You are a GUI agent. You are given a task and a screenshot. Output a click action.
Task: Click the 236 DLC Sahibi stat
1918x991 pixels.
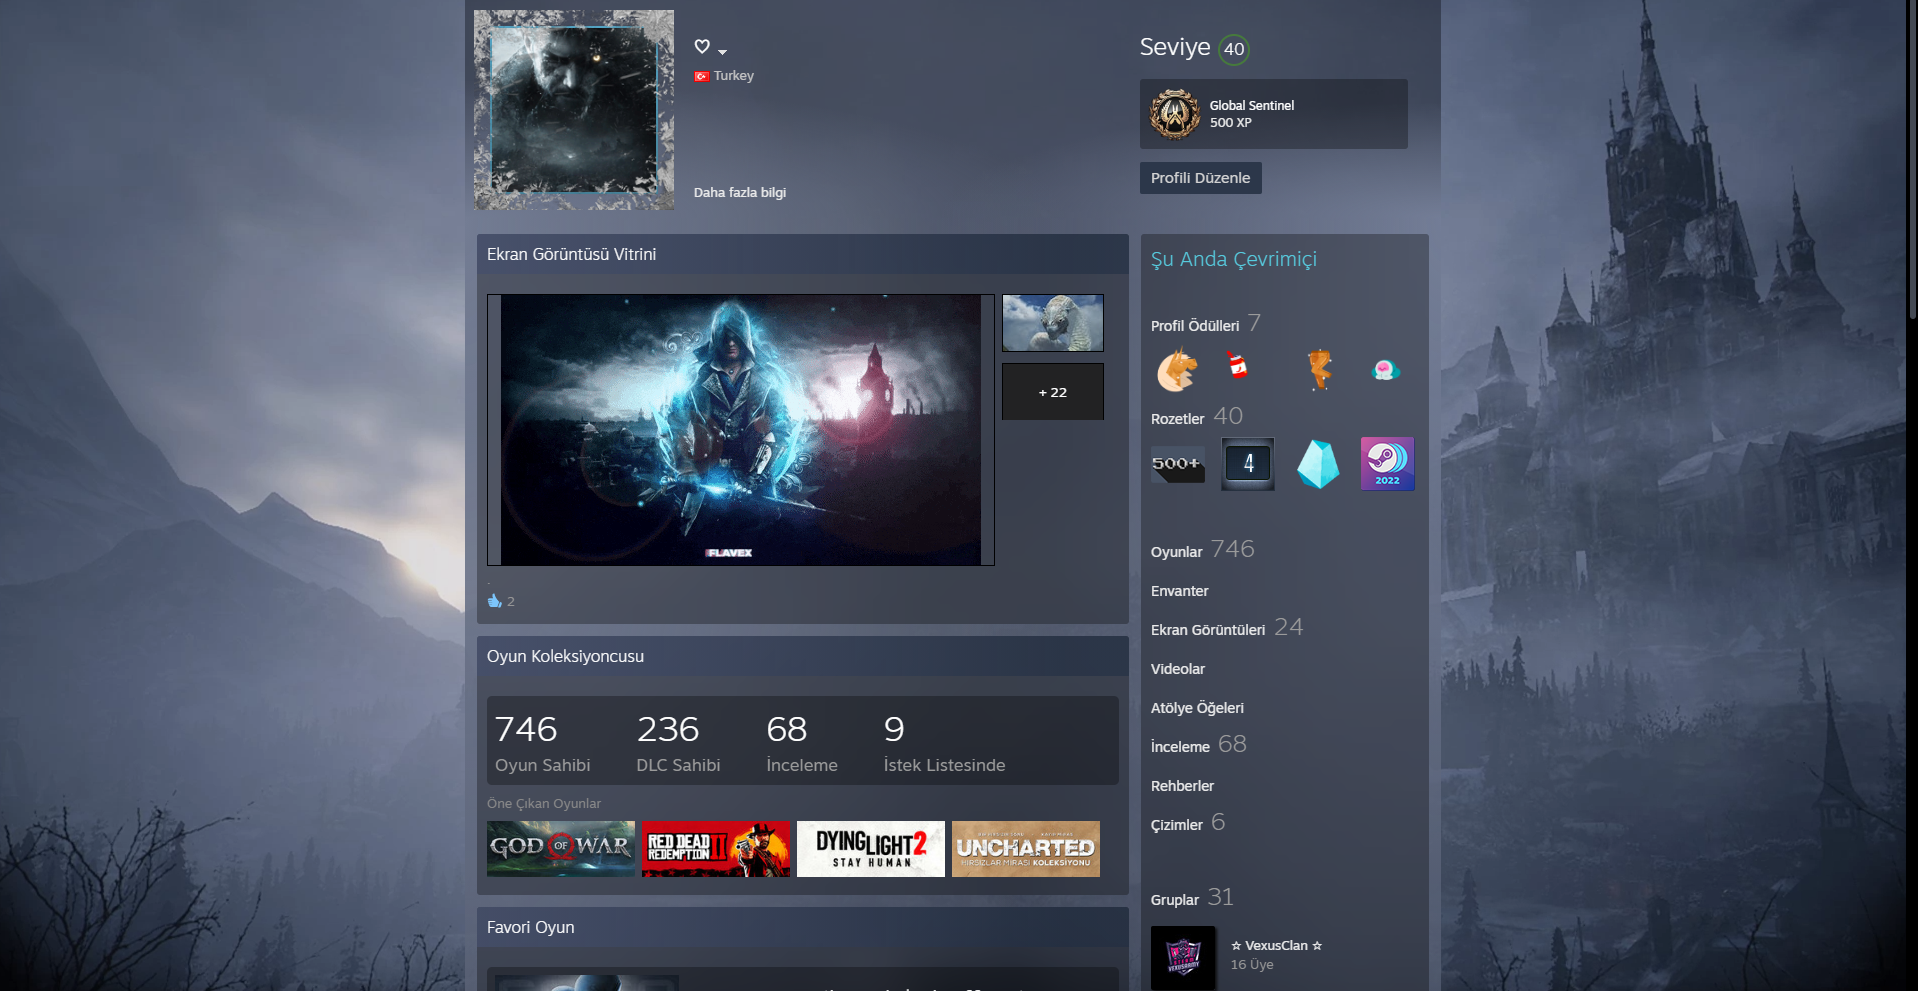(678, 742)
